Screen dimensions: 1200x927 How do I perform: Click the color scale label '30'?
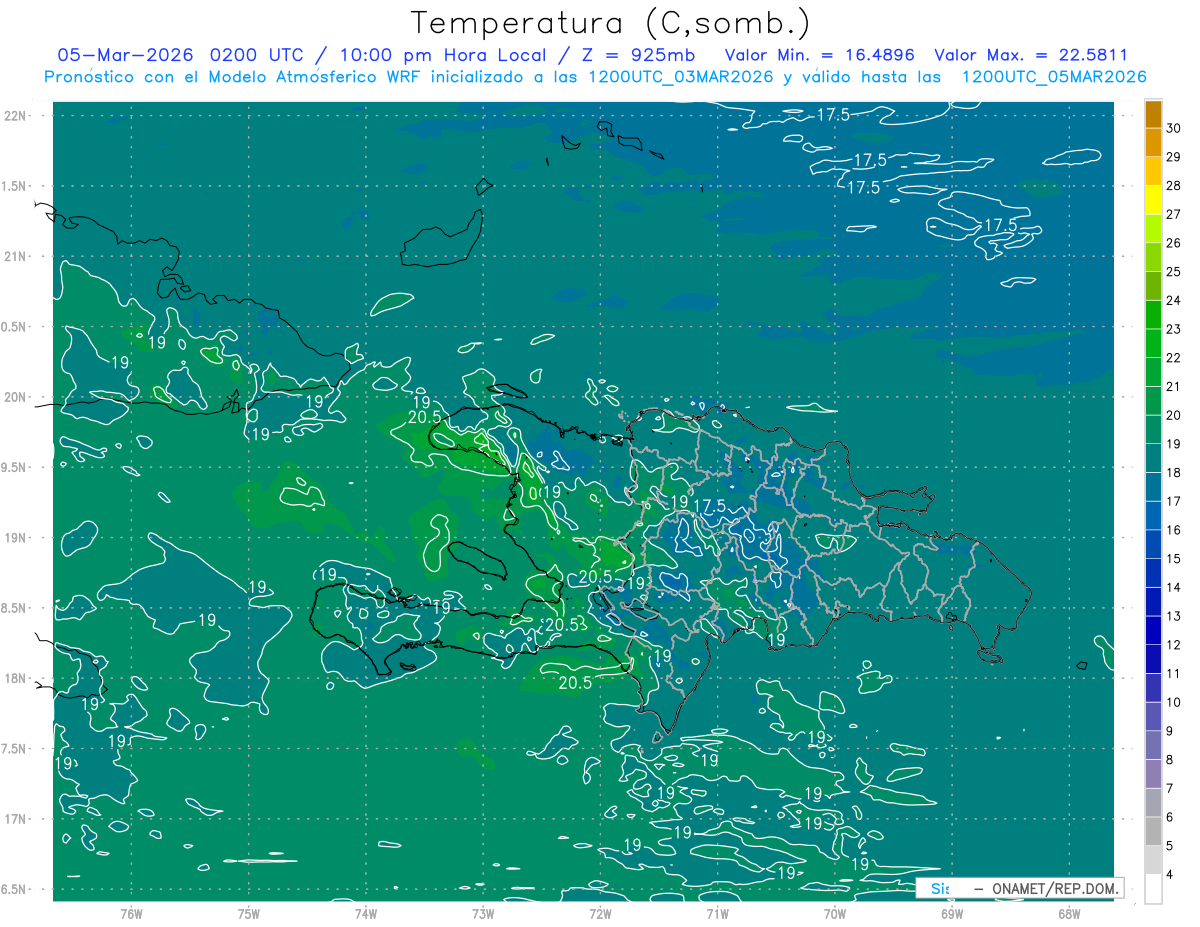[x=1174, y=128]
